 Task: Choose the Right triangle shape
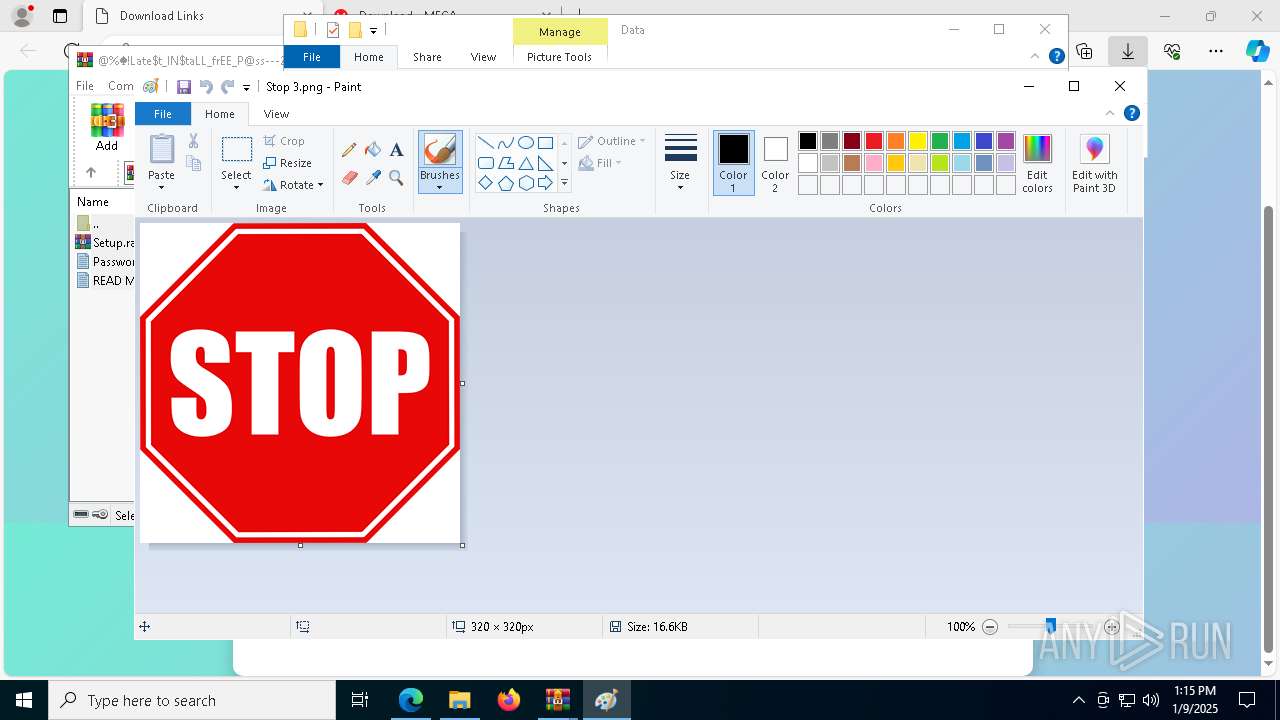tap(545, 163)
